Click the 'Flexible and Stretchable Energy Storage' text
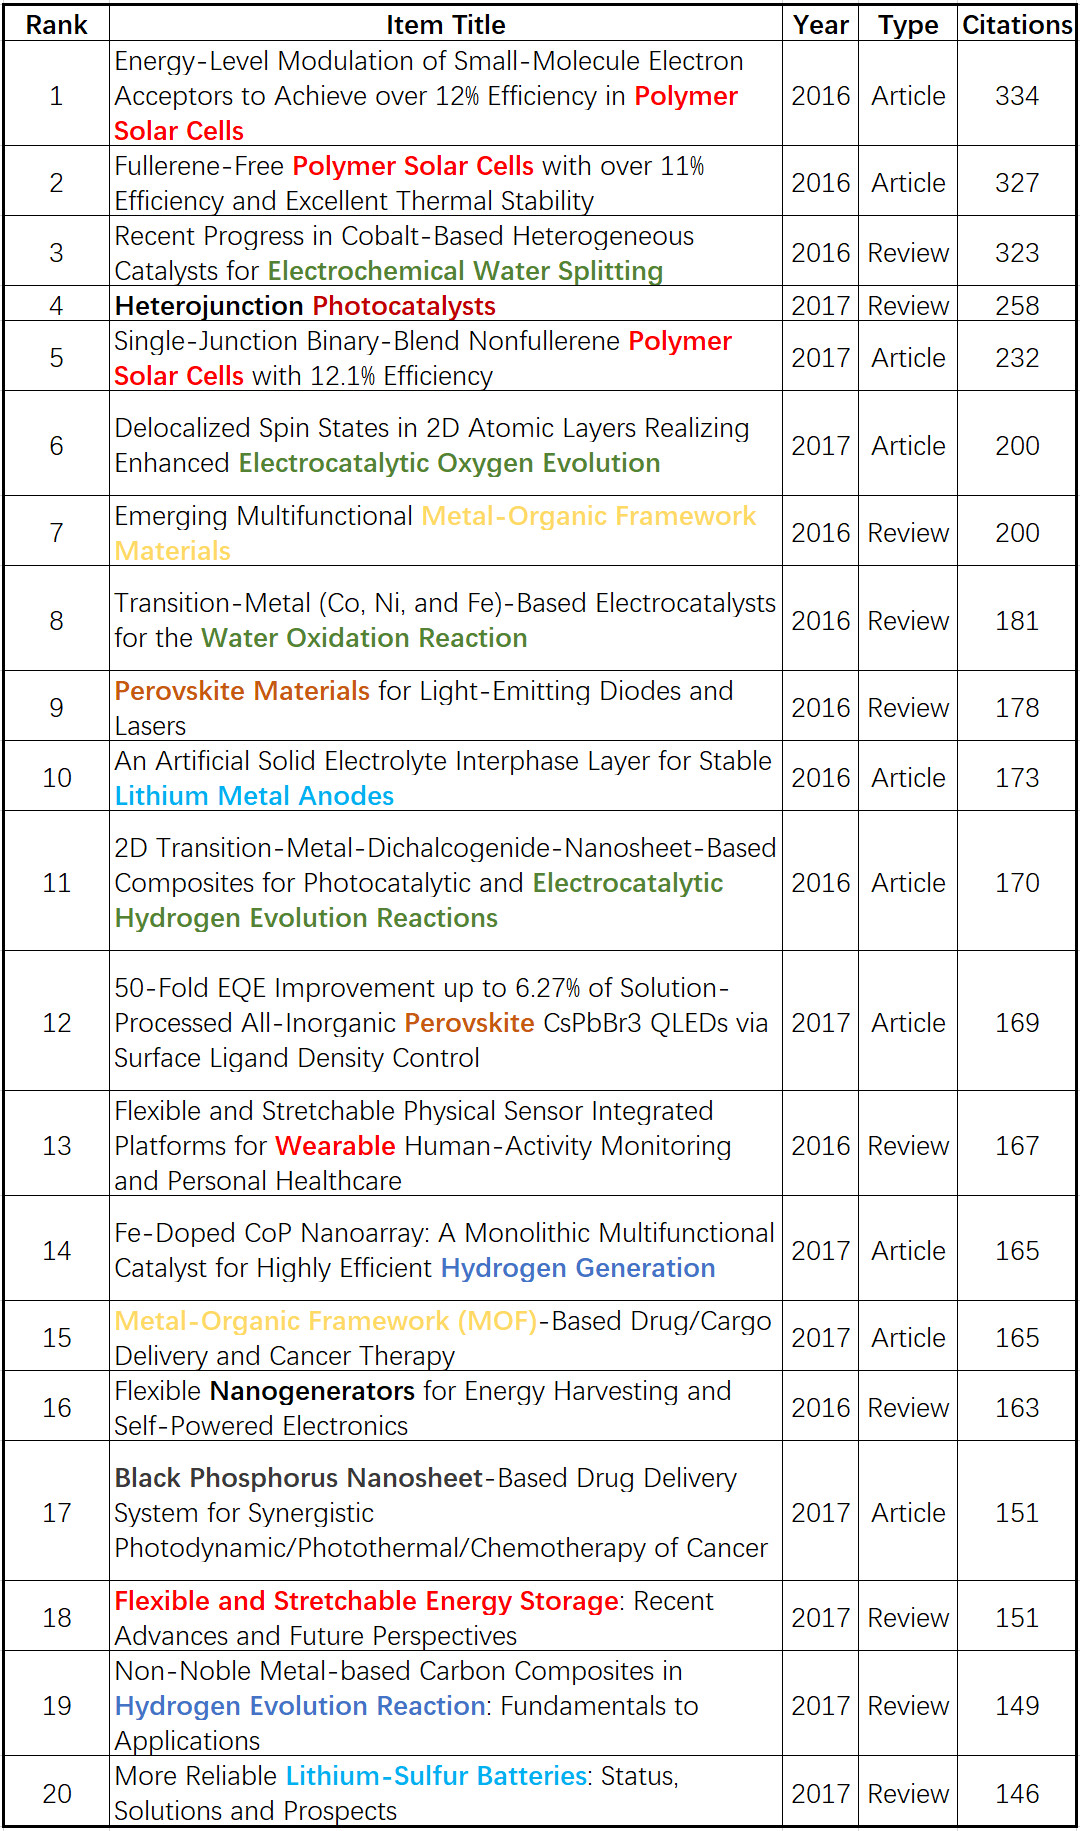The height and width of the screenshot is (1831, 1080). click(366, 1601)
